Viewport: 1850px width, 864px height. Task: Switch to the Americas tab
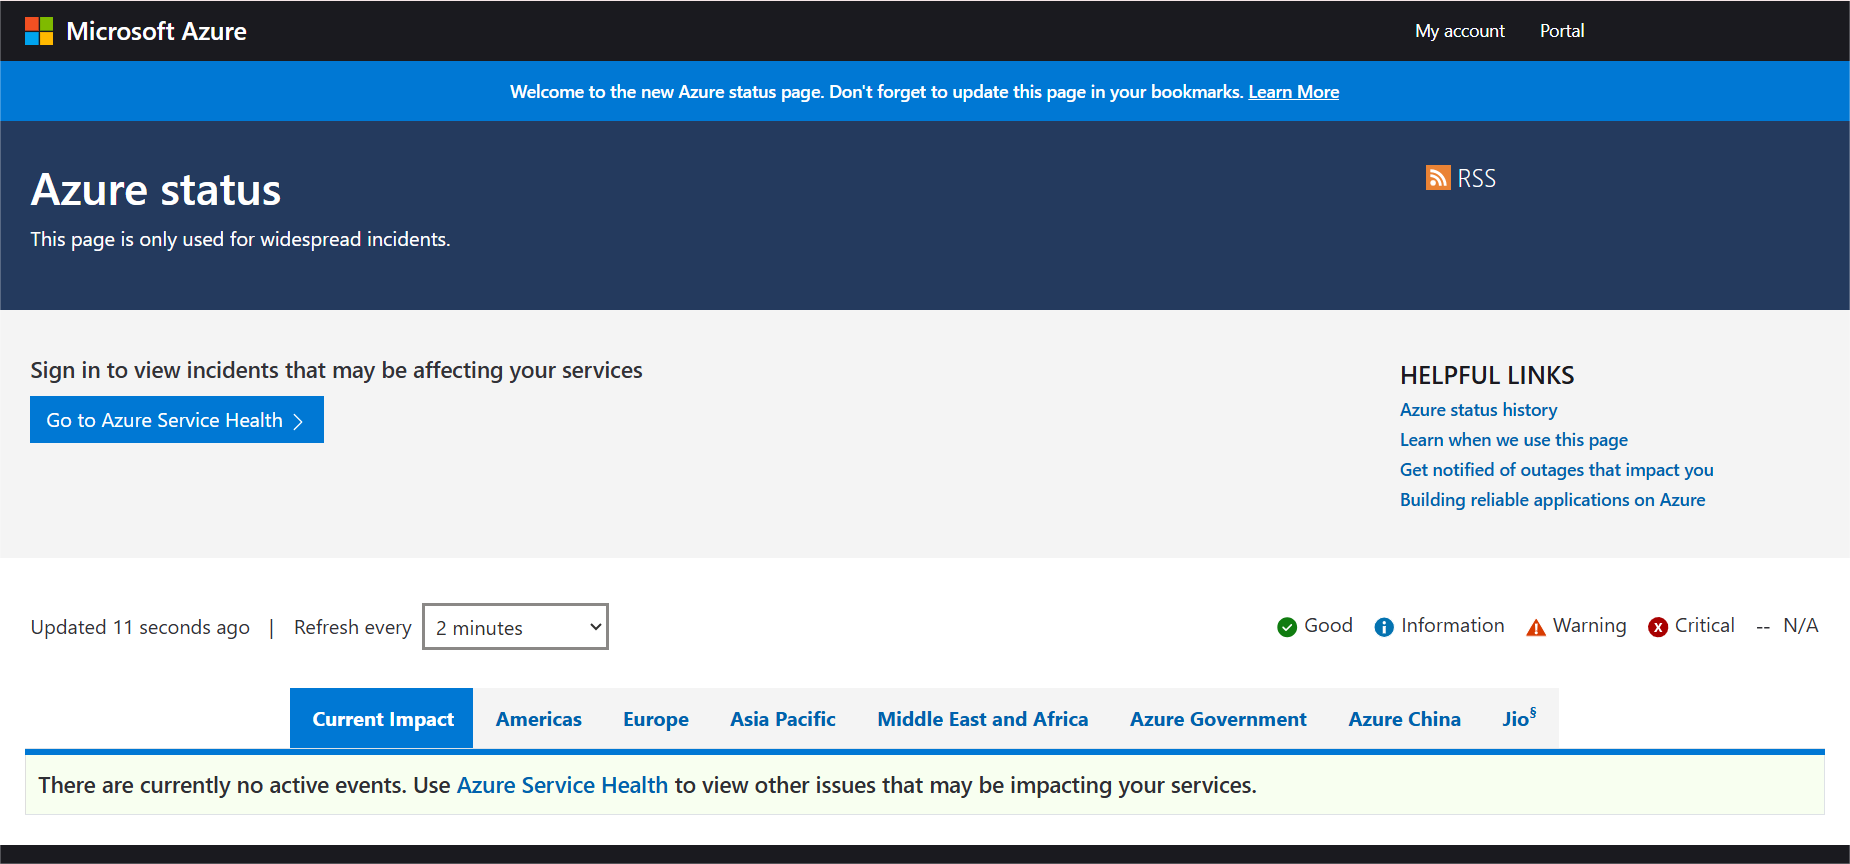click(x=538, y=719)
